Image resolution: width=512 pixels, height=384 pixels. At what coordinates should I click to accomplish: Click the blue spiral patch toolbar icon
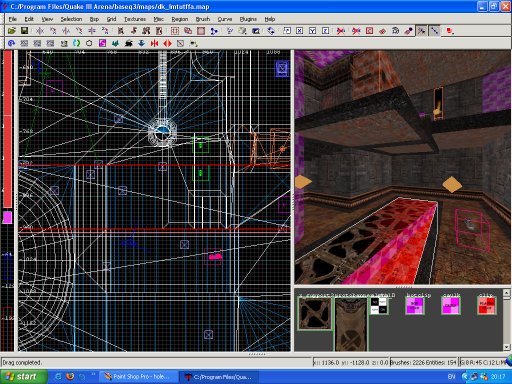tap(11, 43)
